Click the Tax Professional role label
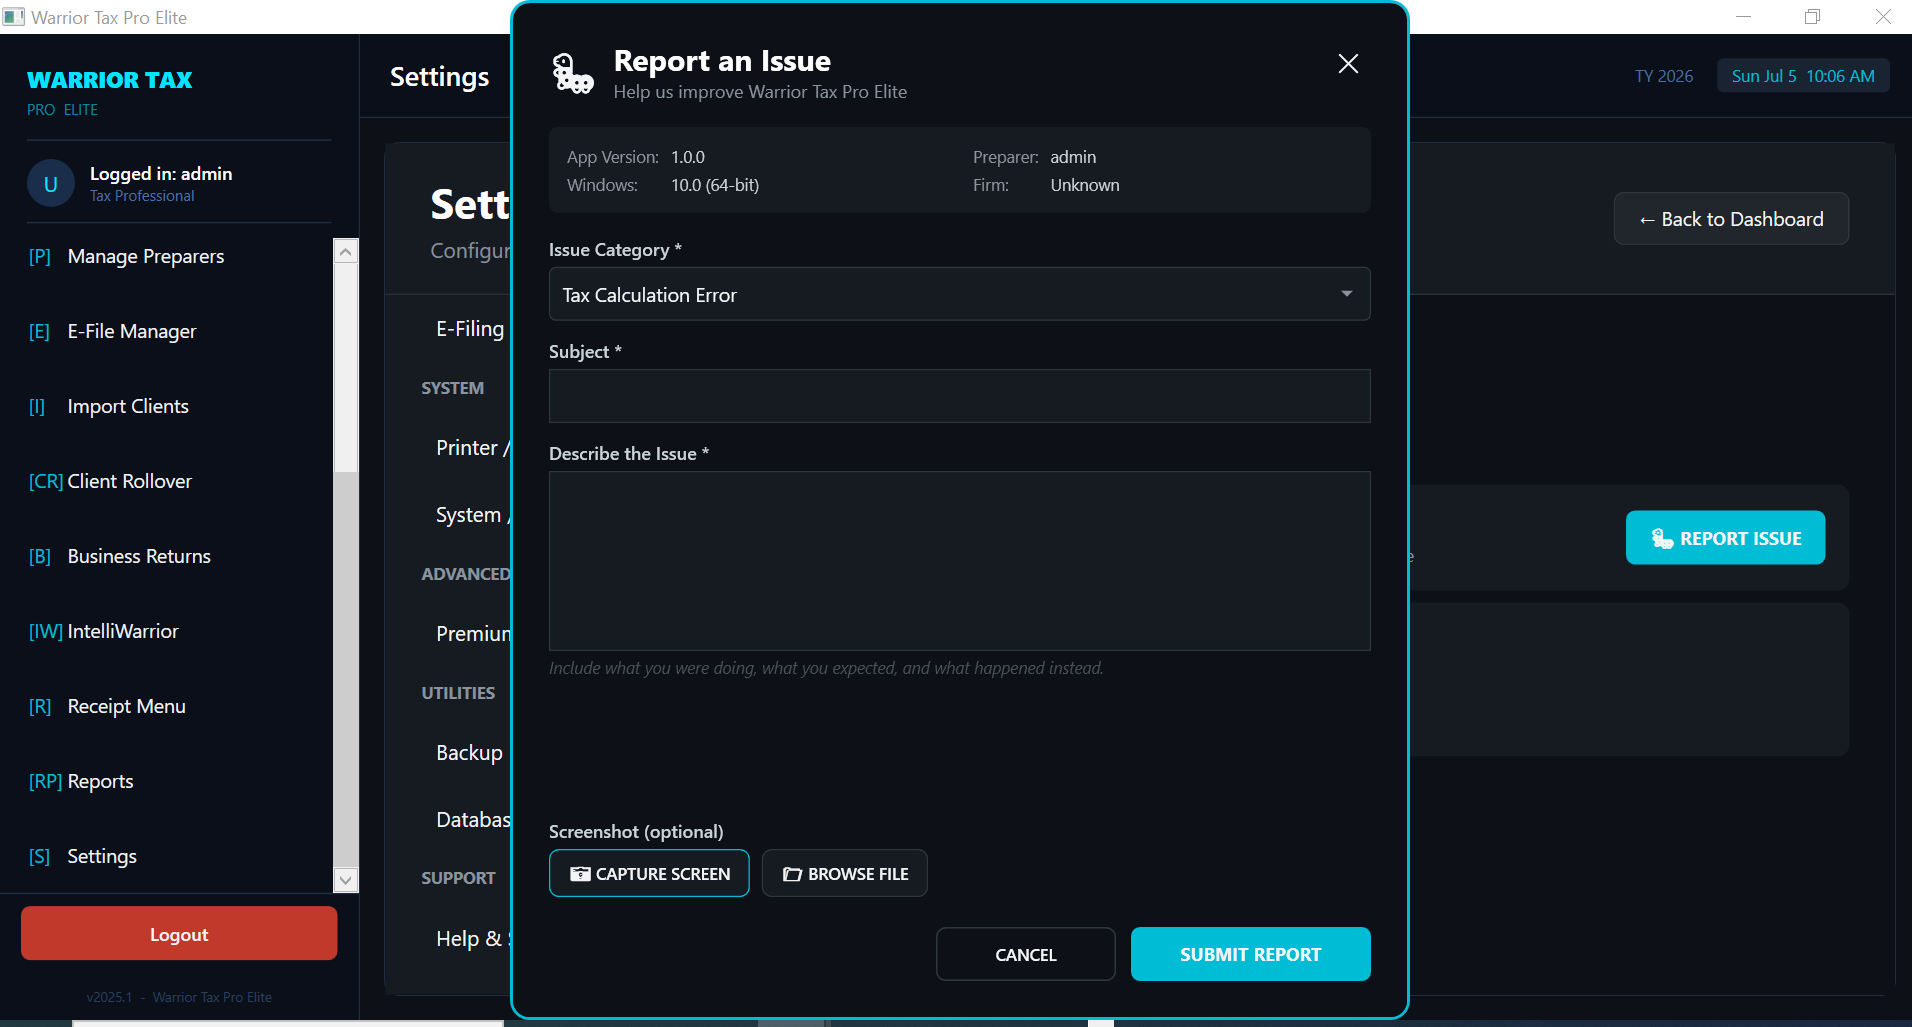Viewport: 1912px width, 1027px height. 142,196
